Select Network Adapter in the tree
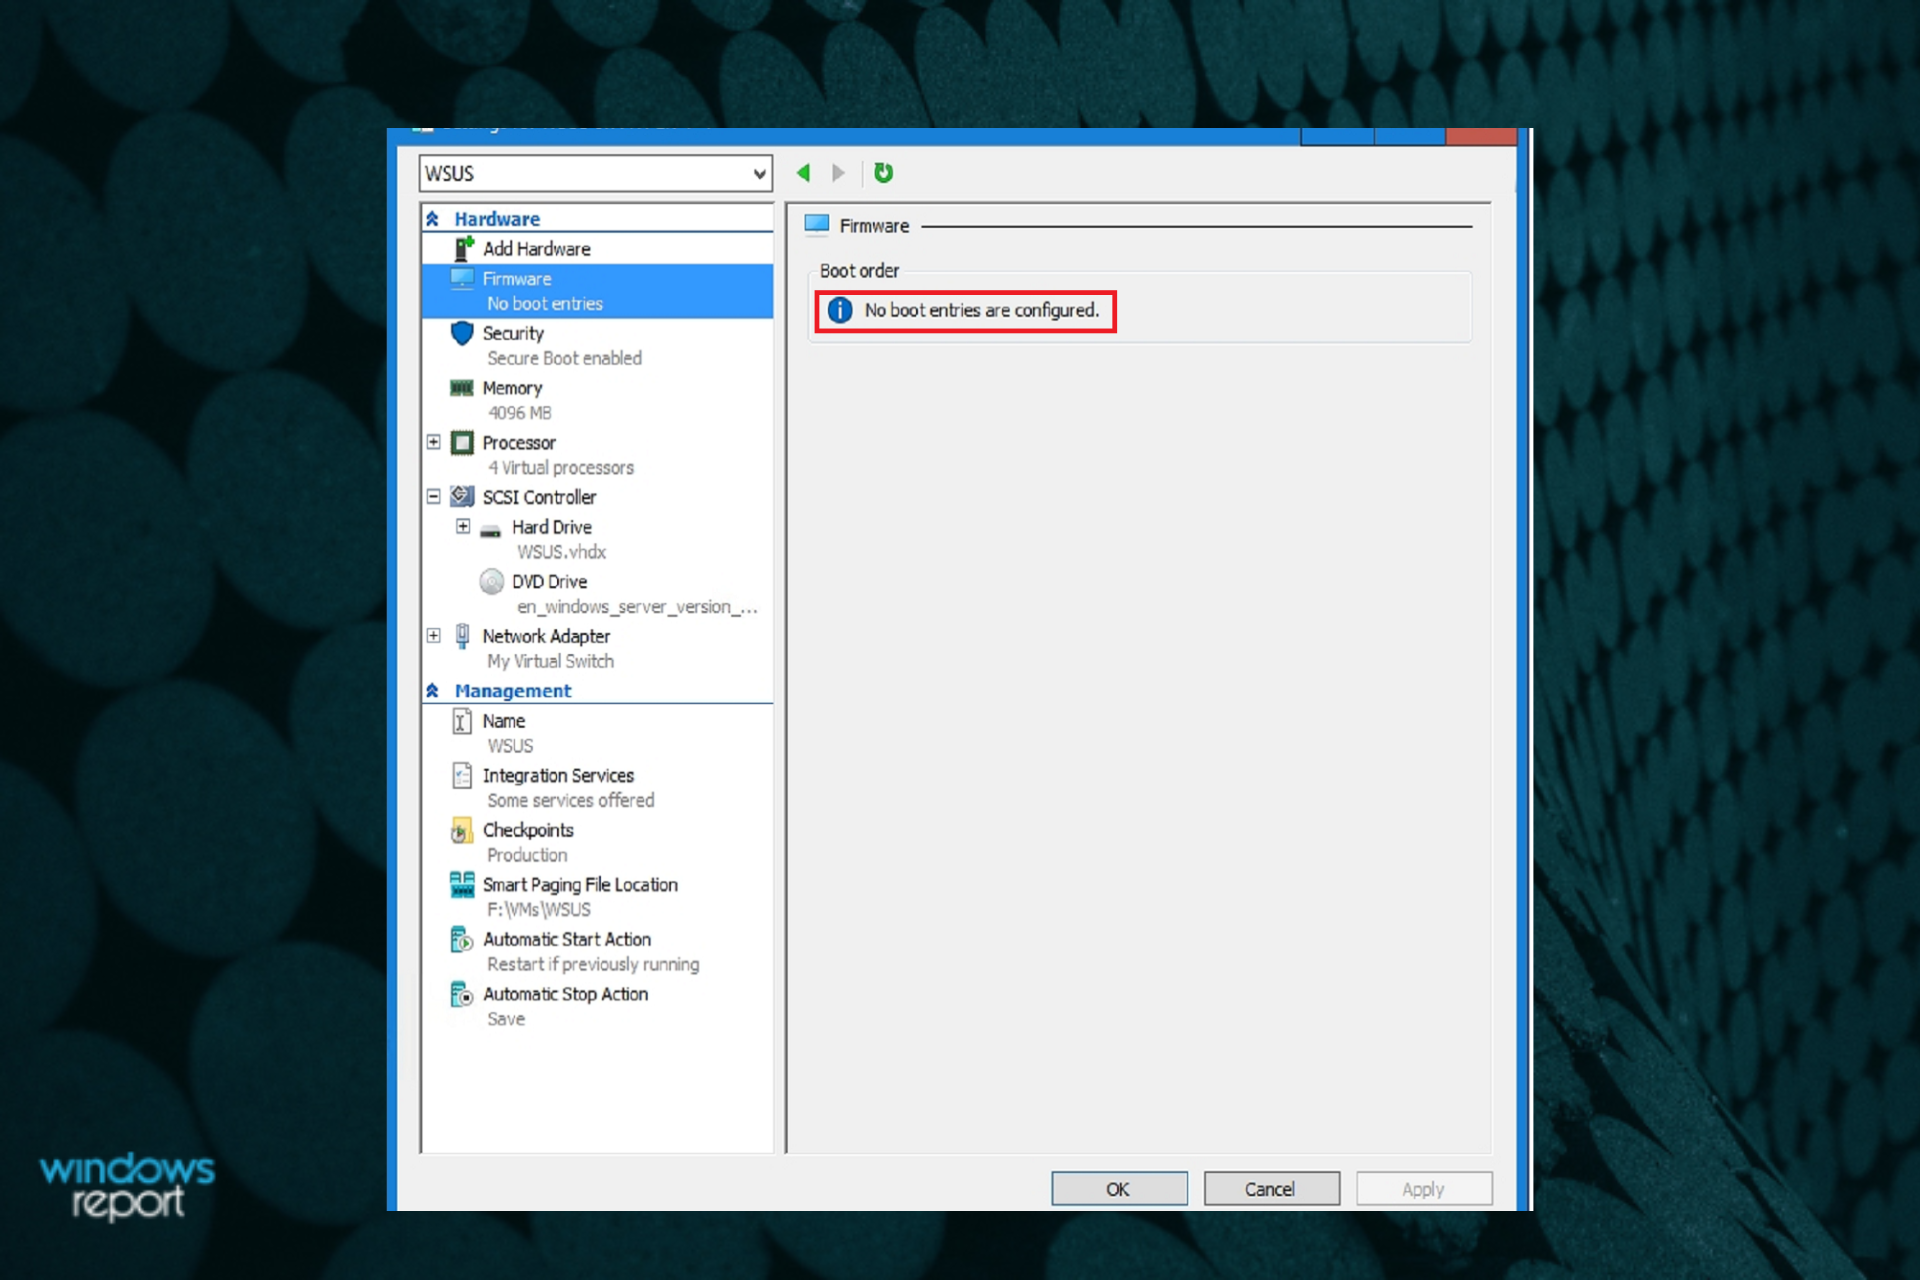The image size is (1920, 1280). coord(546,636)
